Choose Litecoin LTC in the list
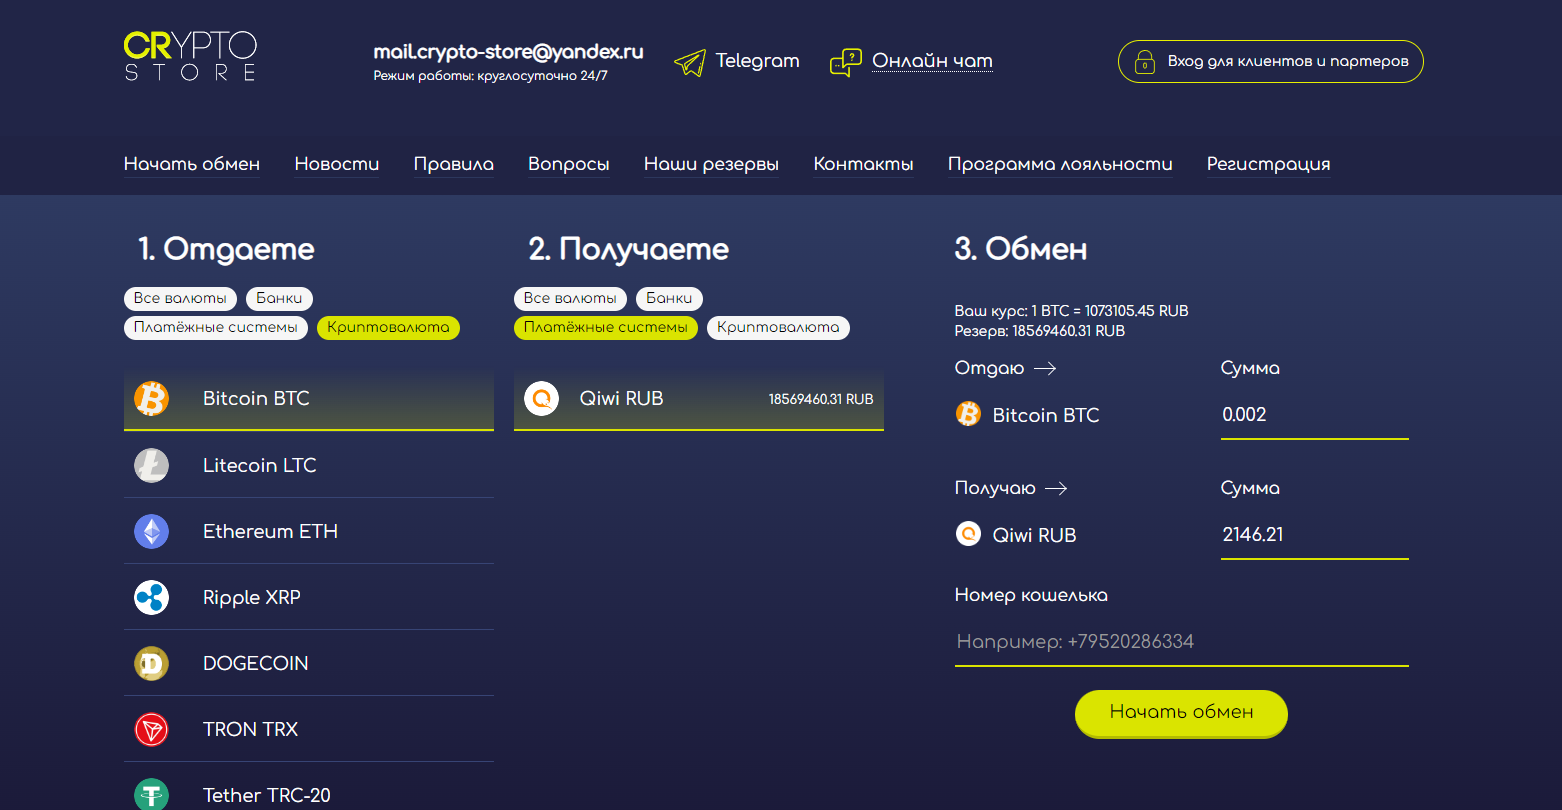This screenshot has height=810, width=1562. click(309, 465)
